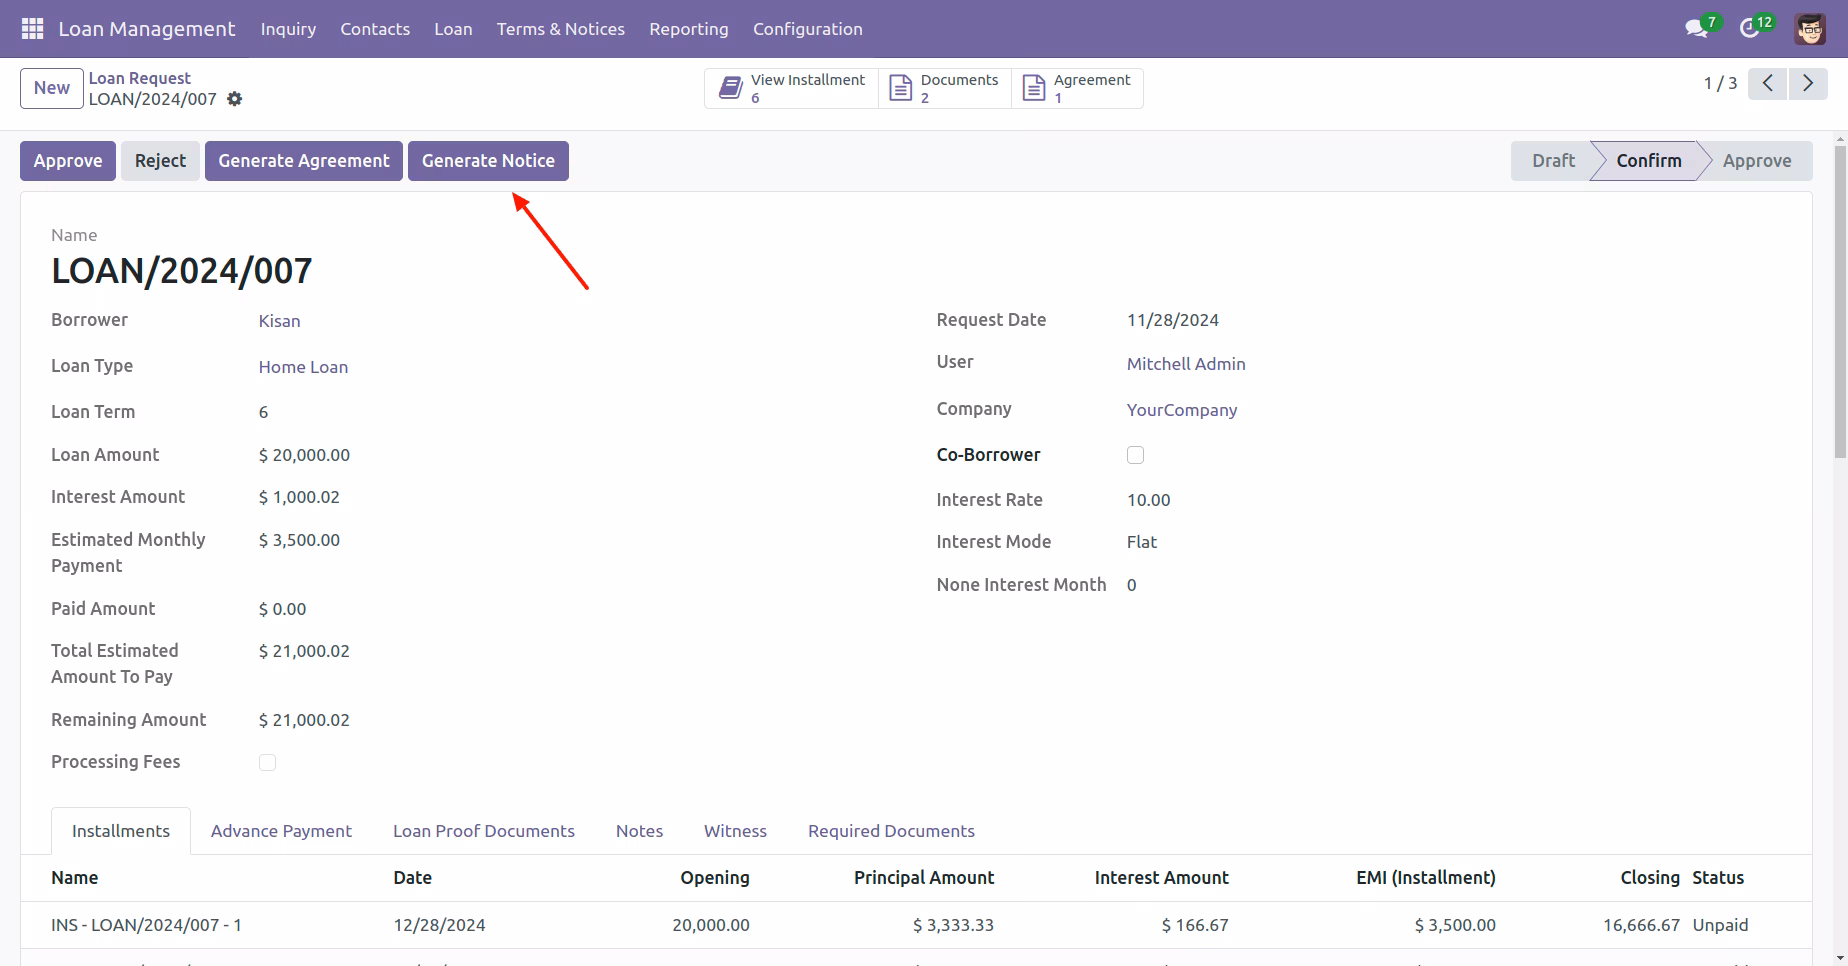Go to previous record arrow
This screenshot has width=1848, height=966.
1768,84
